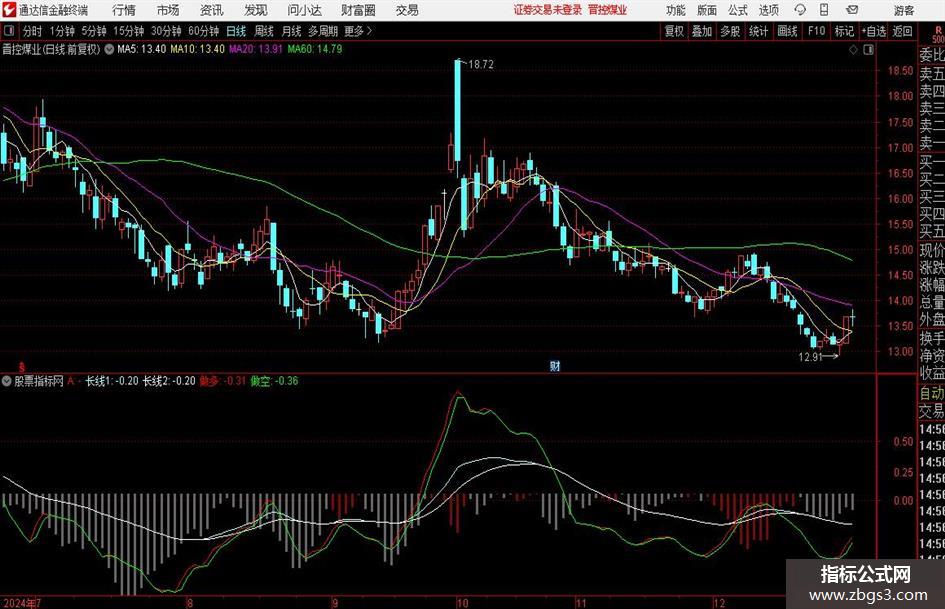Toggle the left sidebar panel icon

pyautogui.click(x=9, y=31)
